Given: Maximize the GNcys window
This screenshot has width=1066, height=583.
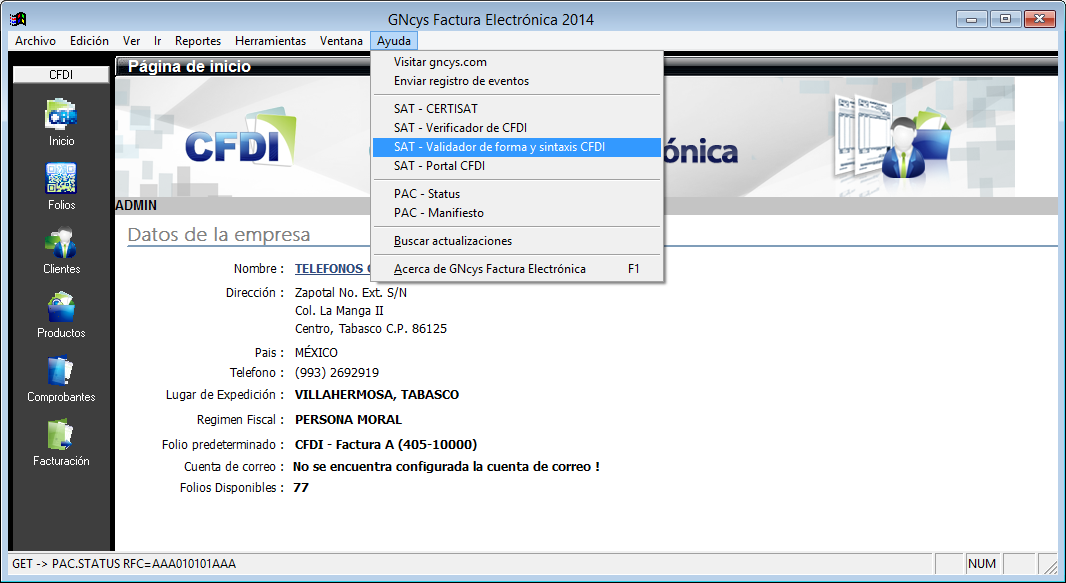Looking at the screenshot, I should [1005, 19].
